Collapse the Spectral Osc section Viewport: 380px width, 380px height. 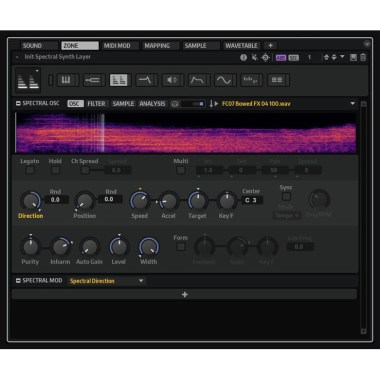pyautogui.click(x=18, y=104)
